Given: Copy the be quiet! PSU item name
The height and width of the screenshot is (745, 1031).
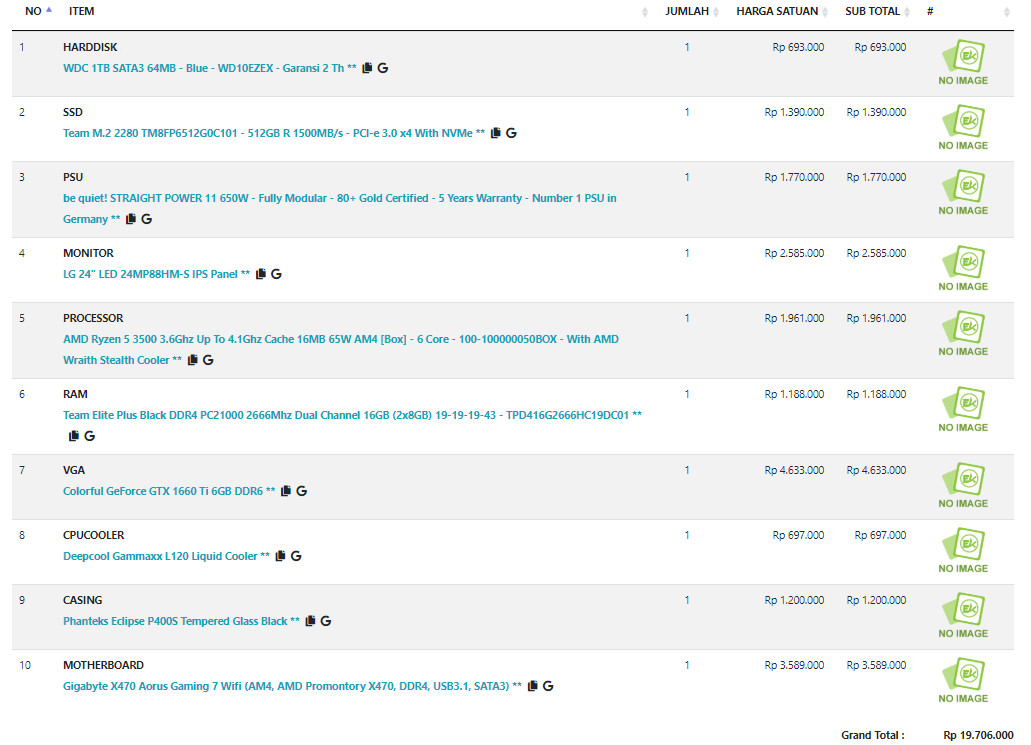Looking at the screenshot, I should click(x=131, y=219).
